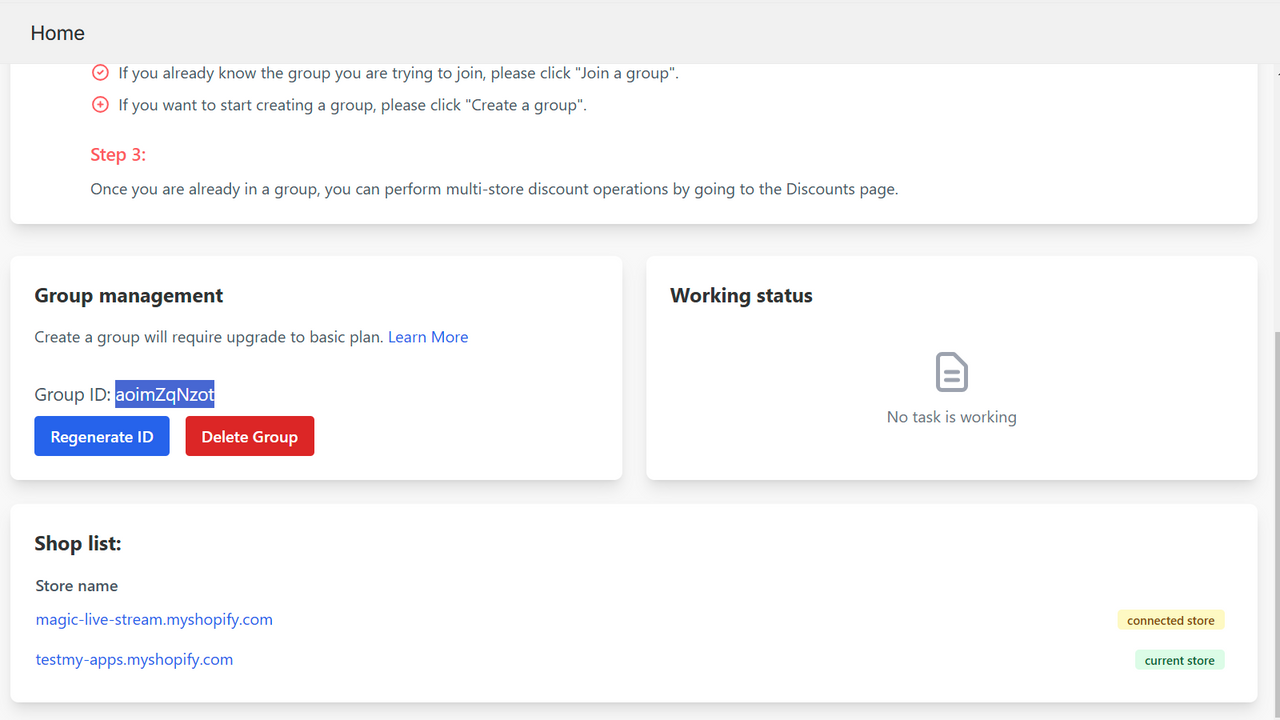The width and height of the screenshot is (1280, 720).
Task: Open magic-live-stream.myshopify.com store link
Action: click(x=154, y=619)
